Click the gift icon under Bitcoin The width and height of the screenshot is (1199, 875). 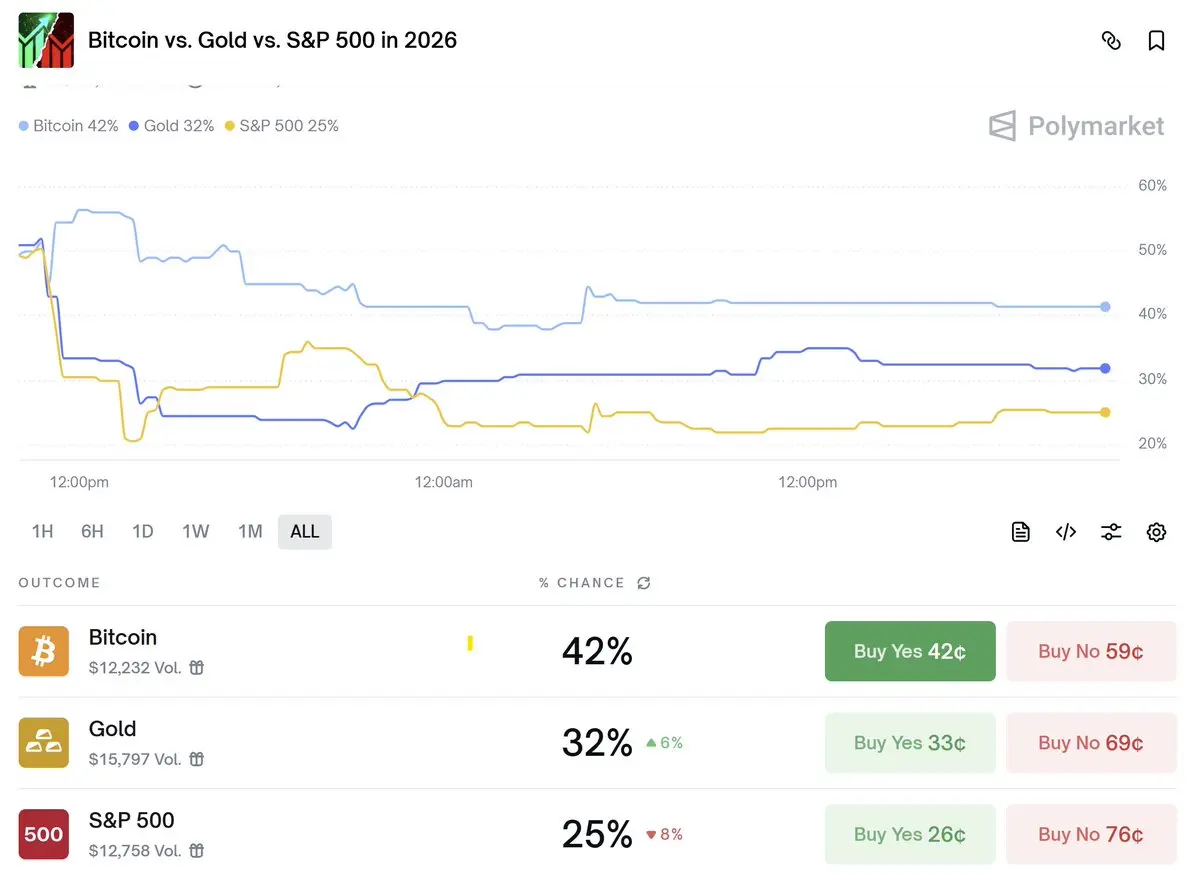[x=197, y=668]
